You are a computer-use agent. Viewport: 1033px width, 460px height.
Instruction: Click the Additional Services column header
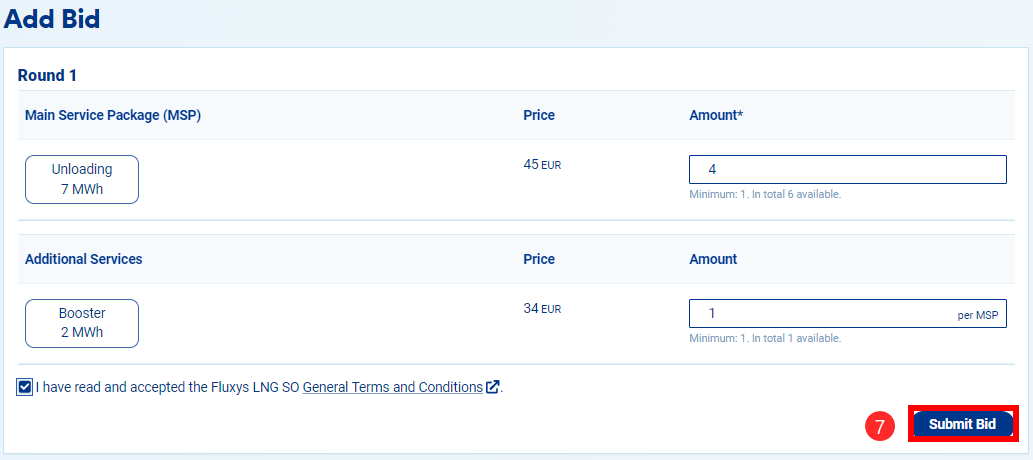84,259
